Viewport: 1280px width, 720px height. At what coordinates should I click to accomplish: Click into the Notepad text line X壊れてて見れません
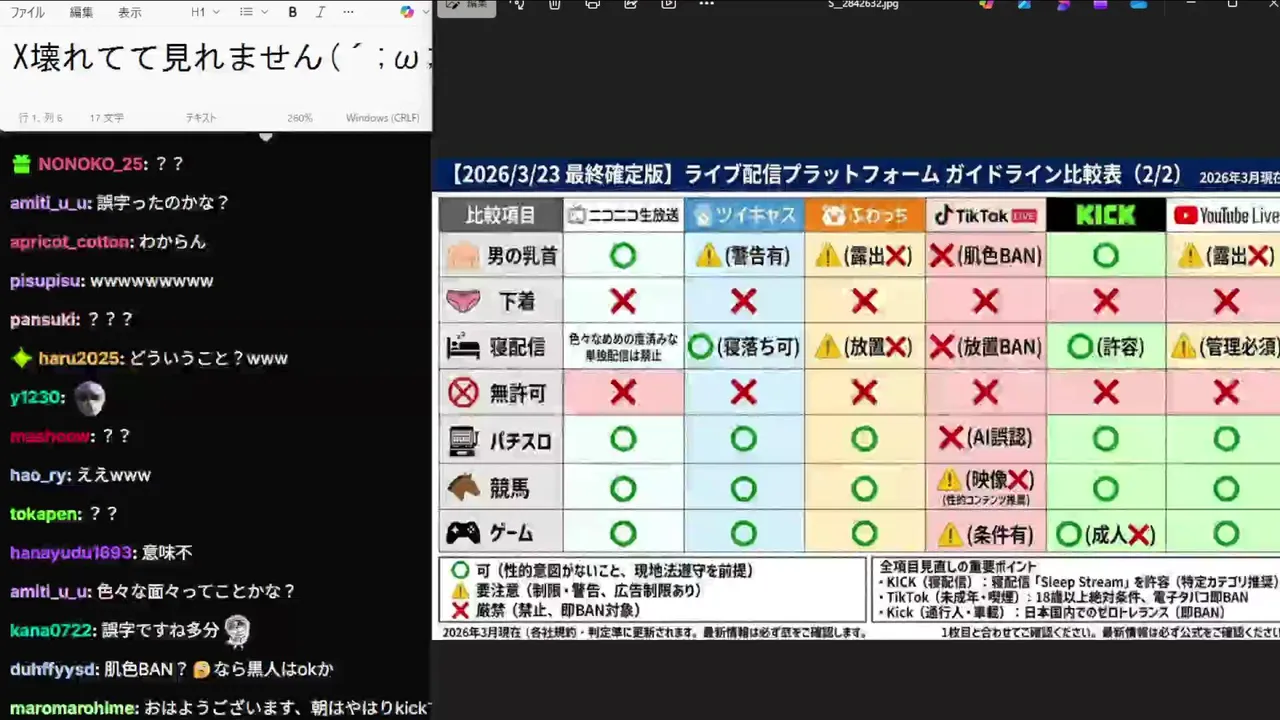(x=222, y=58)
